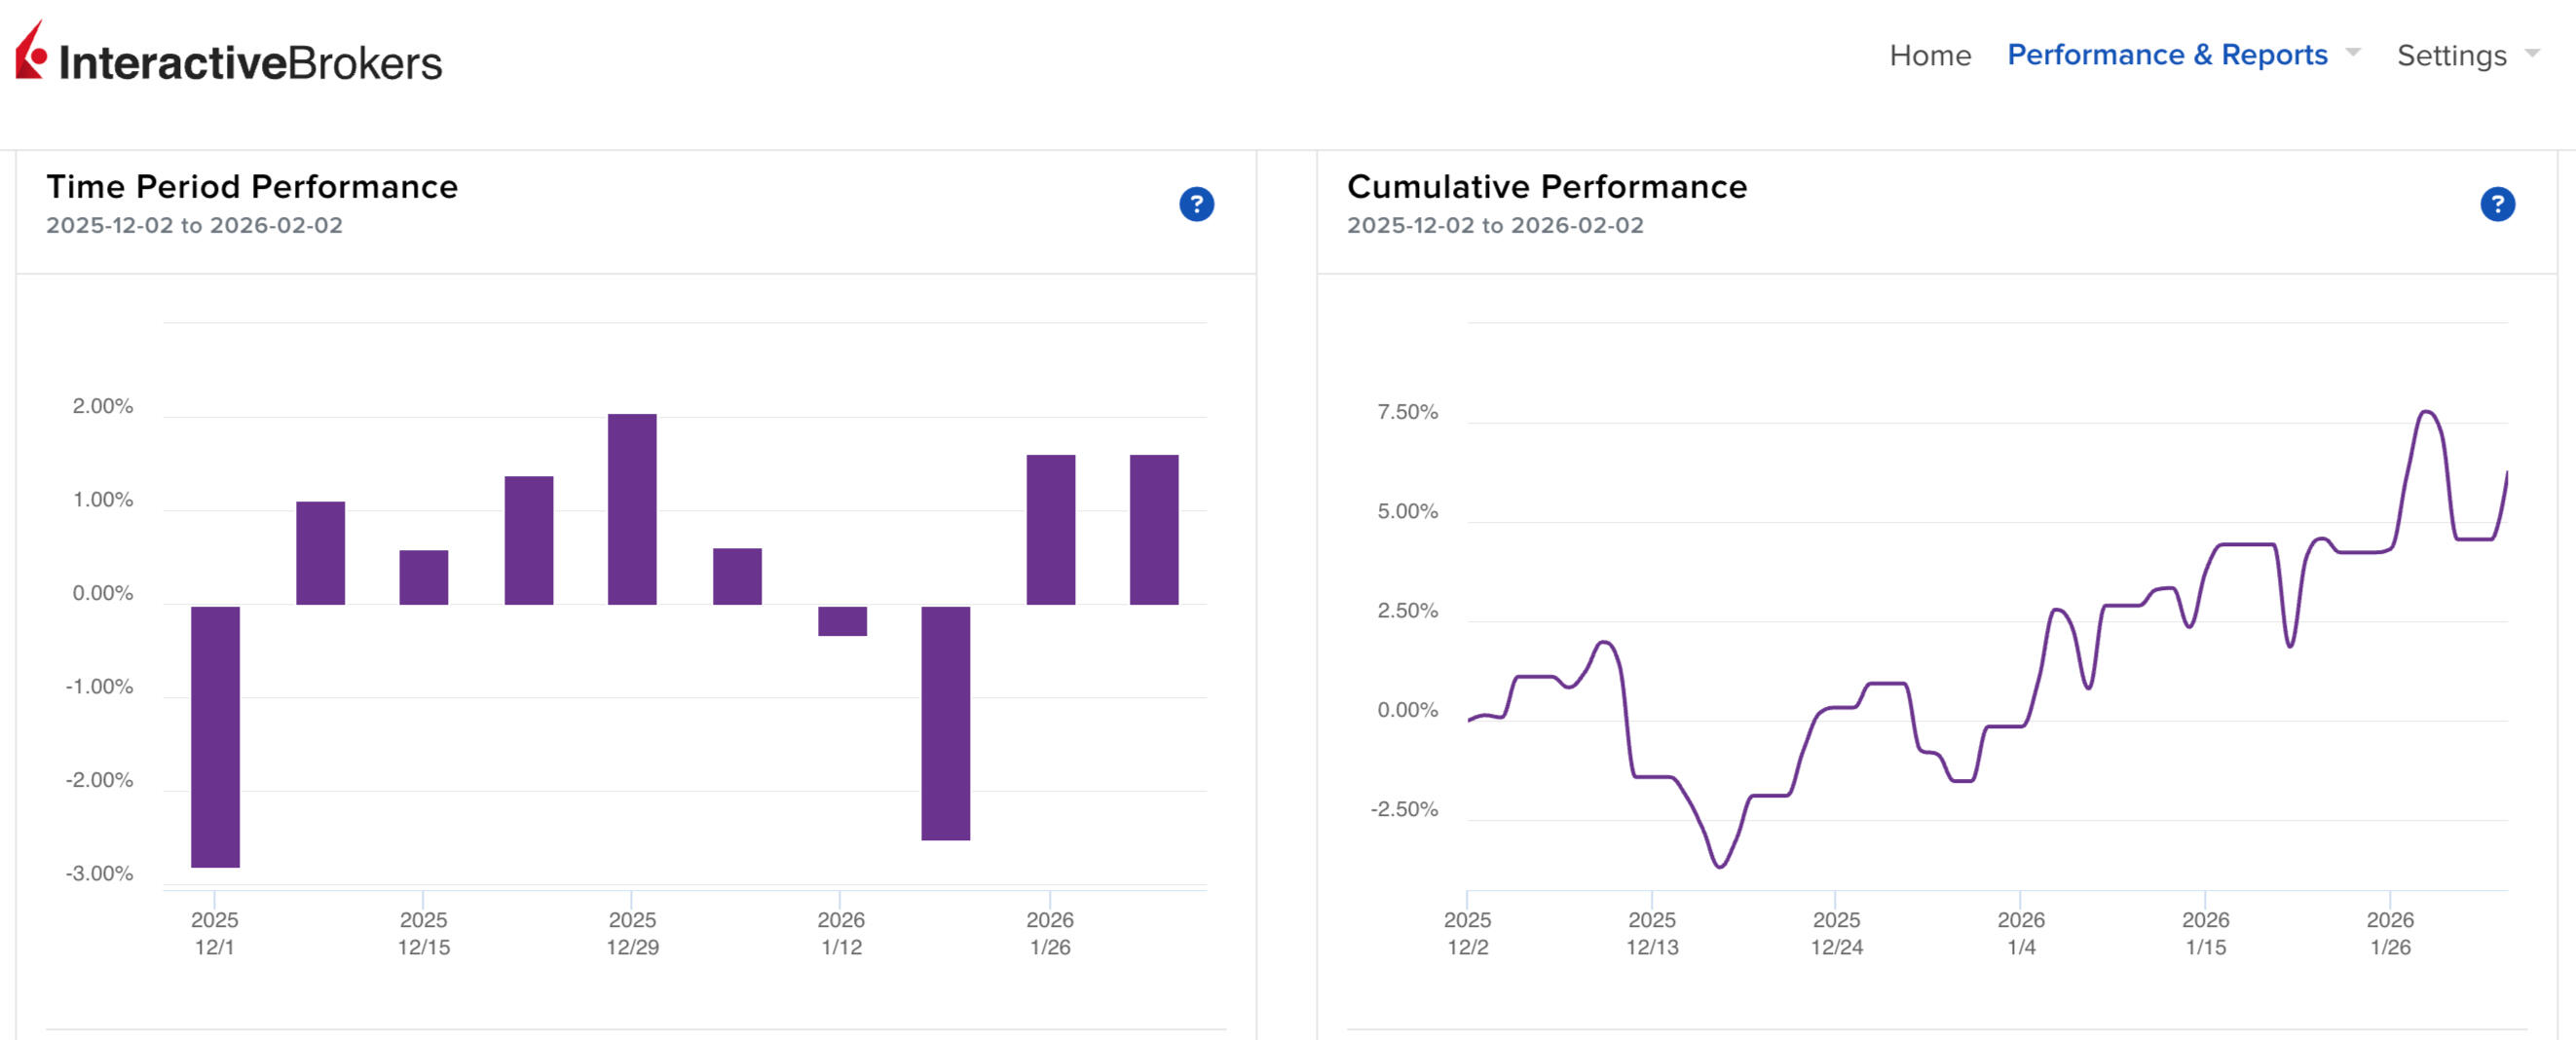
Task: Click the 2026 1/15 axis label
Action: 2204,932
